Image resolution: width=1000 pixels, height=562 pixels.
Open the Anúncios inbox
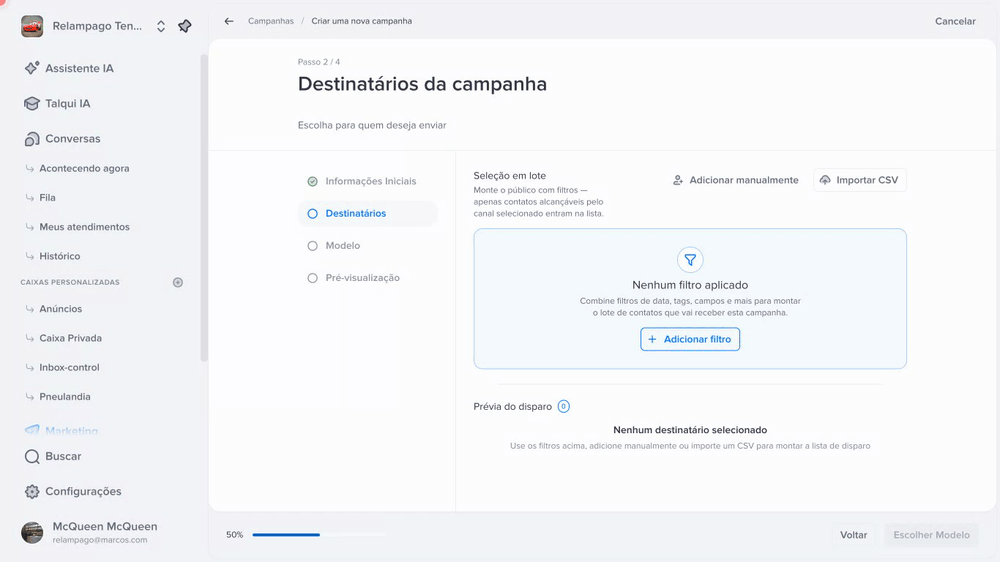point(61,309)
